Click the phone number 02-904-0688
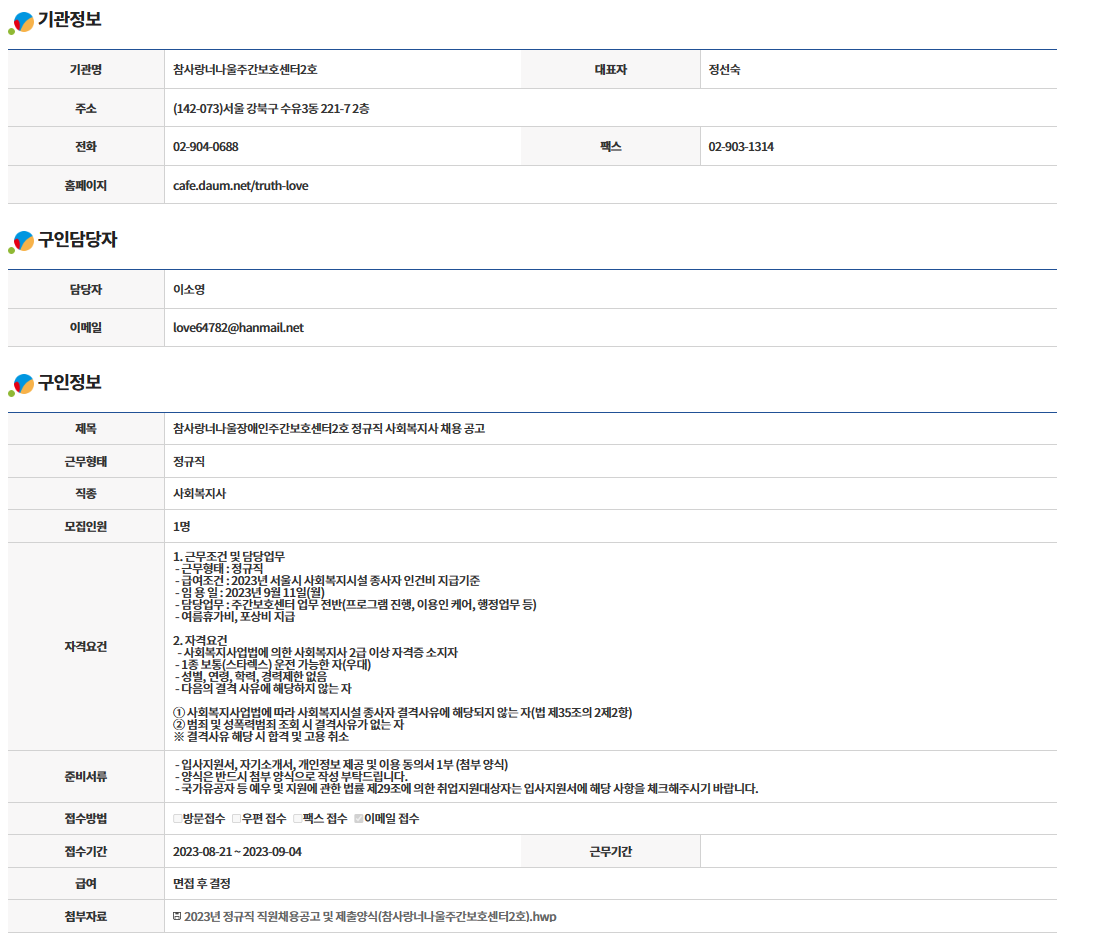 click(x=205, y=147)
